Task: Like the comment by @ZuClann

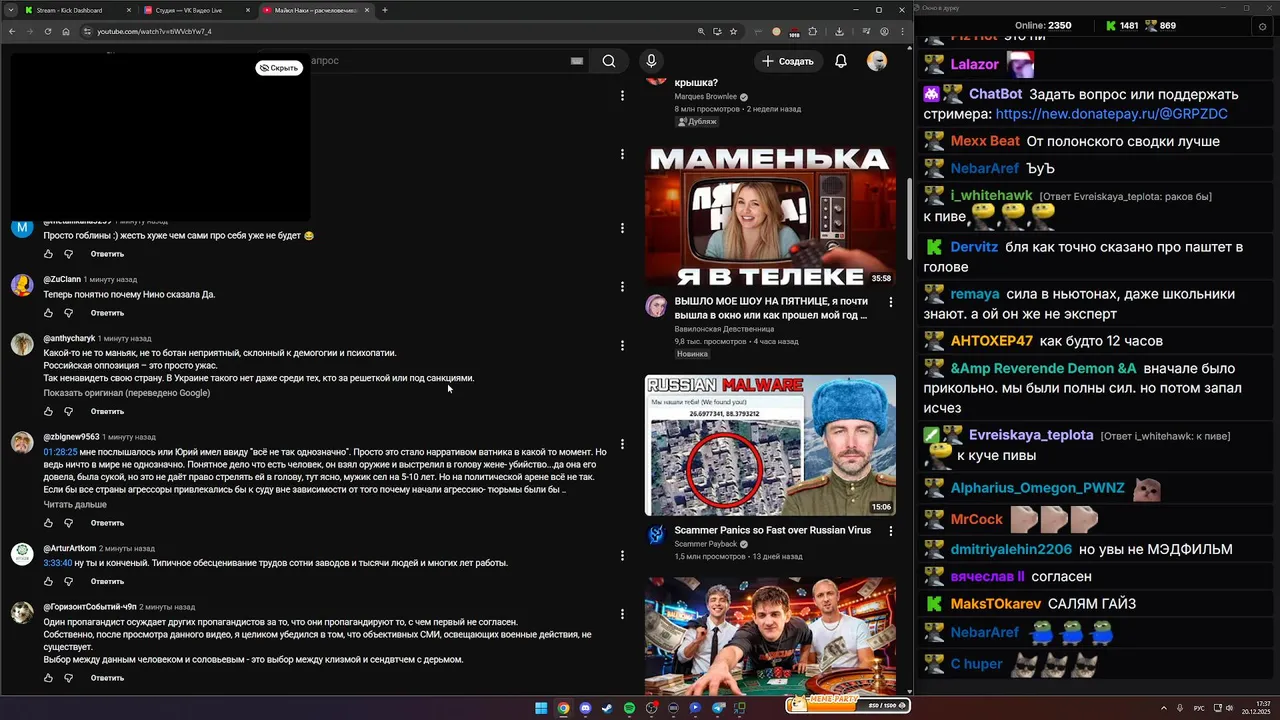Action: point(48,313)
